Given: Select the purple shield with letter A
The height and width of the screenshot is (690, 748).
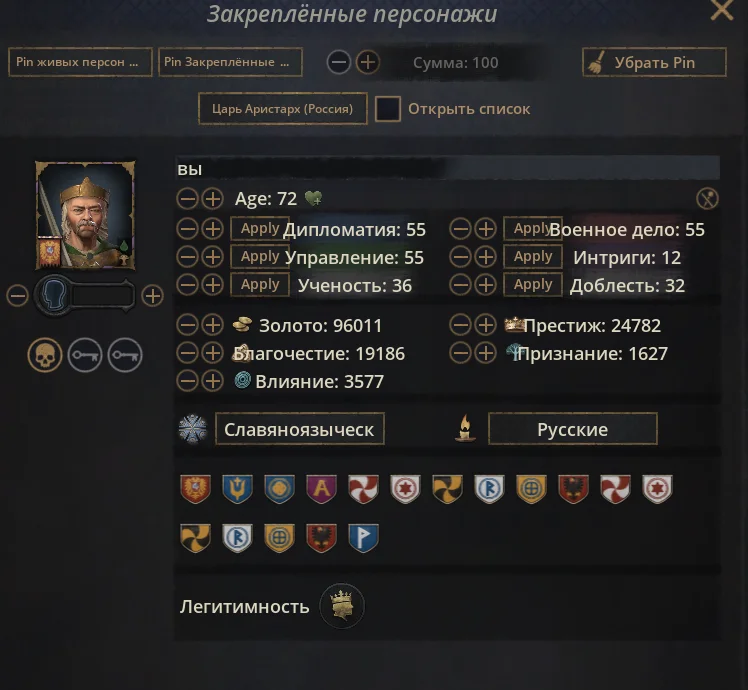Looking at the screenshot, I should click(x=322, y=489).
